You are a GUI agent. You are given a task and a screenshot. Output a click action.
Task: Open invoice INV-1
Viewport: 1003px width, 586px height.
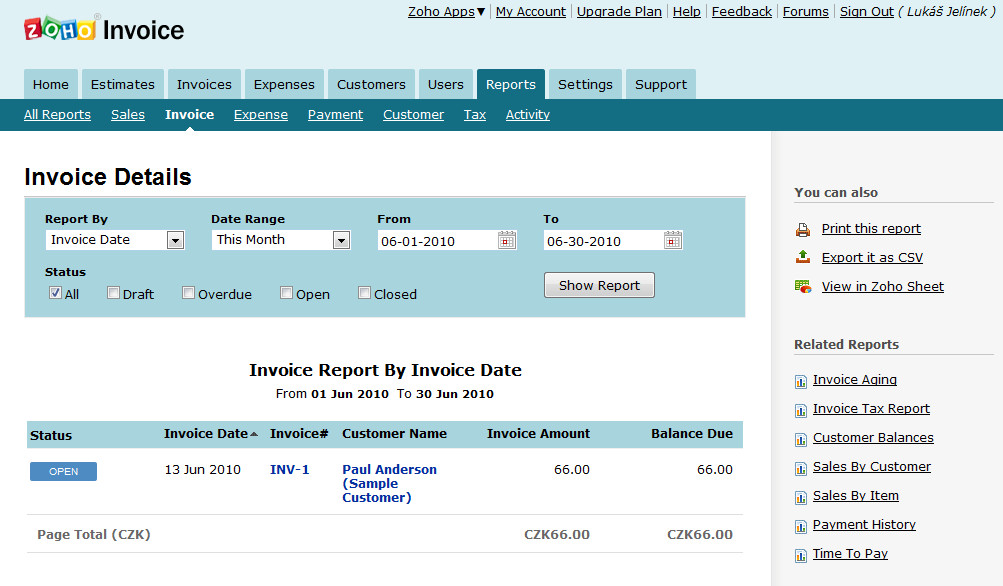(x=290, y=470)
